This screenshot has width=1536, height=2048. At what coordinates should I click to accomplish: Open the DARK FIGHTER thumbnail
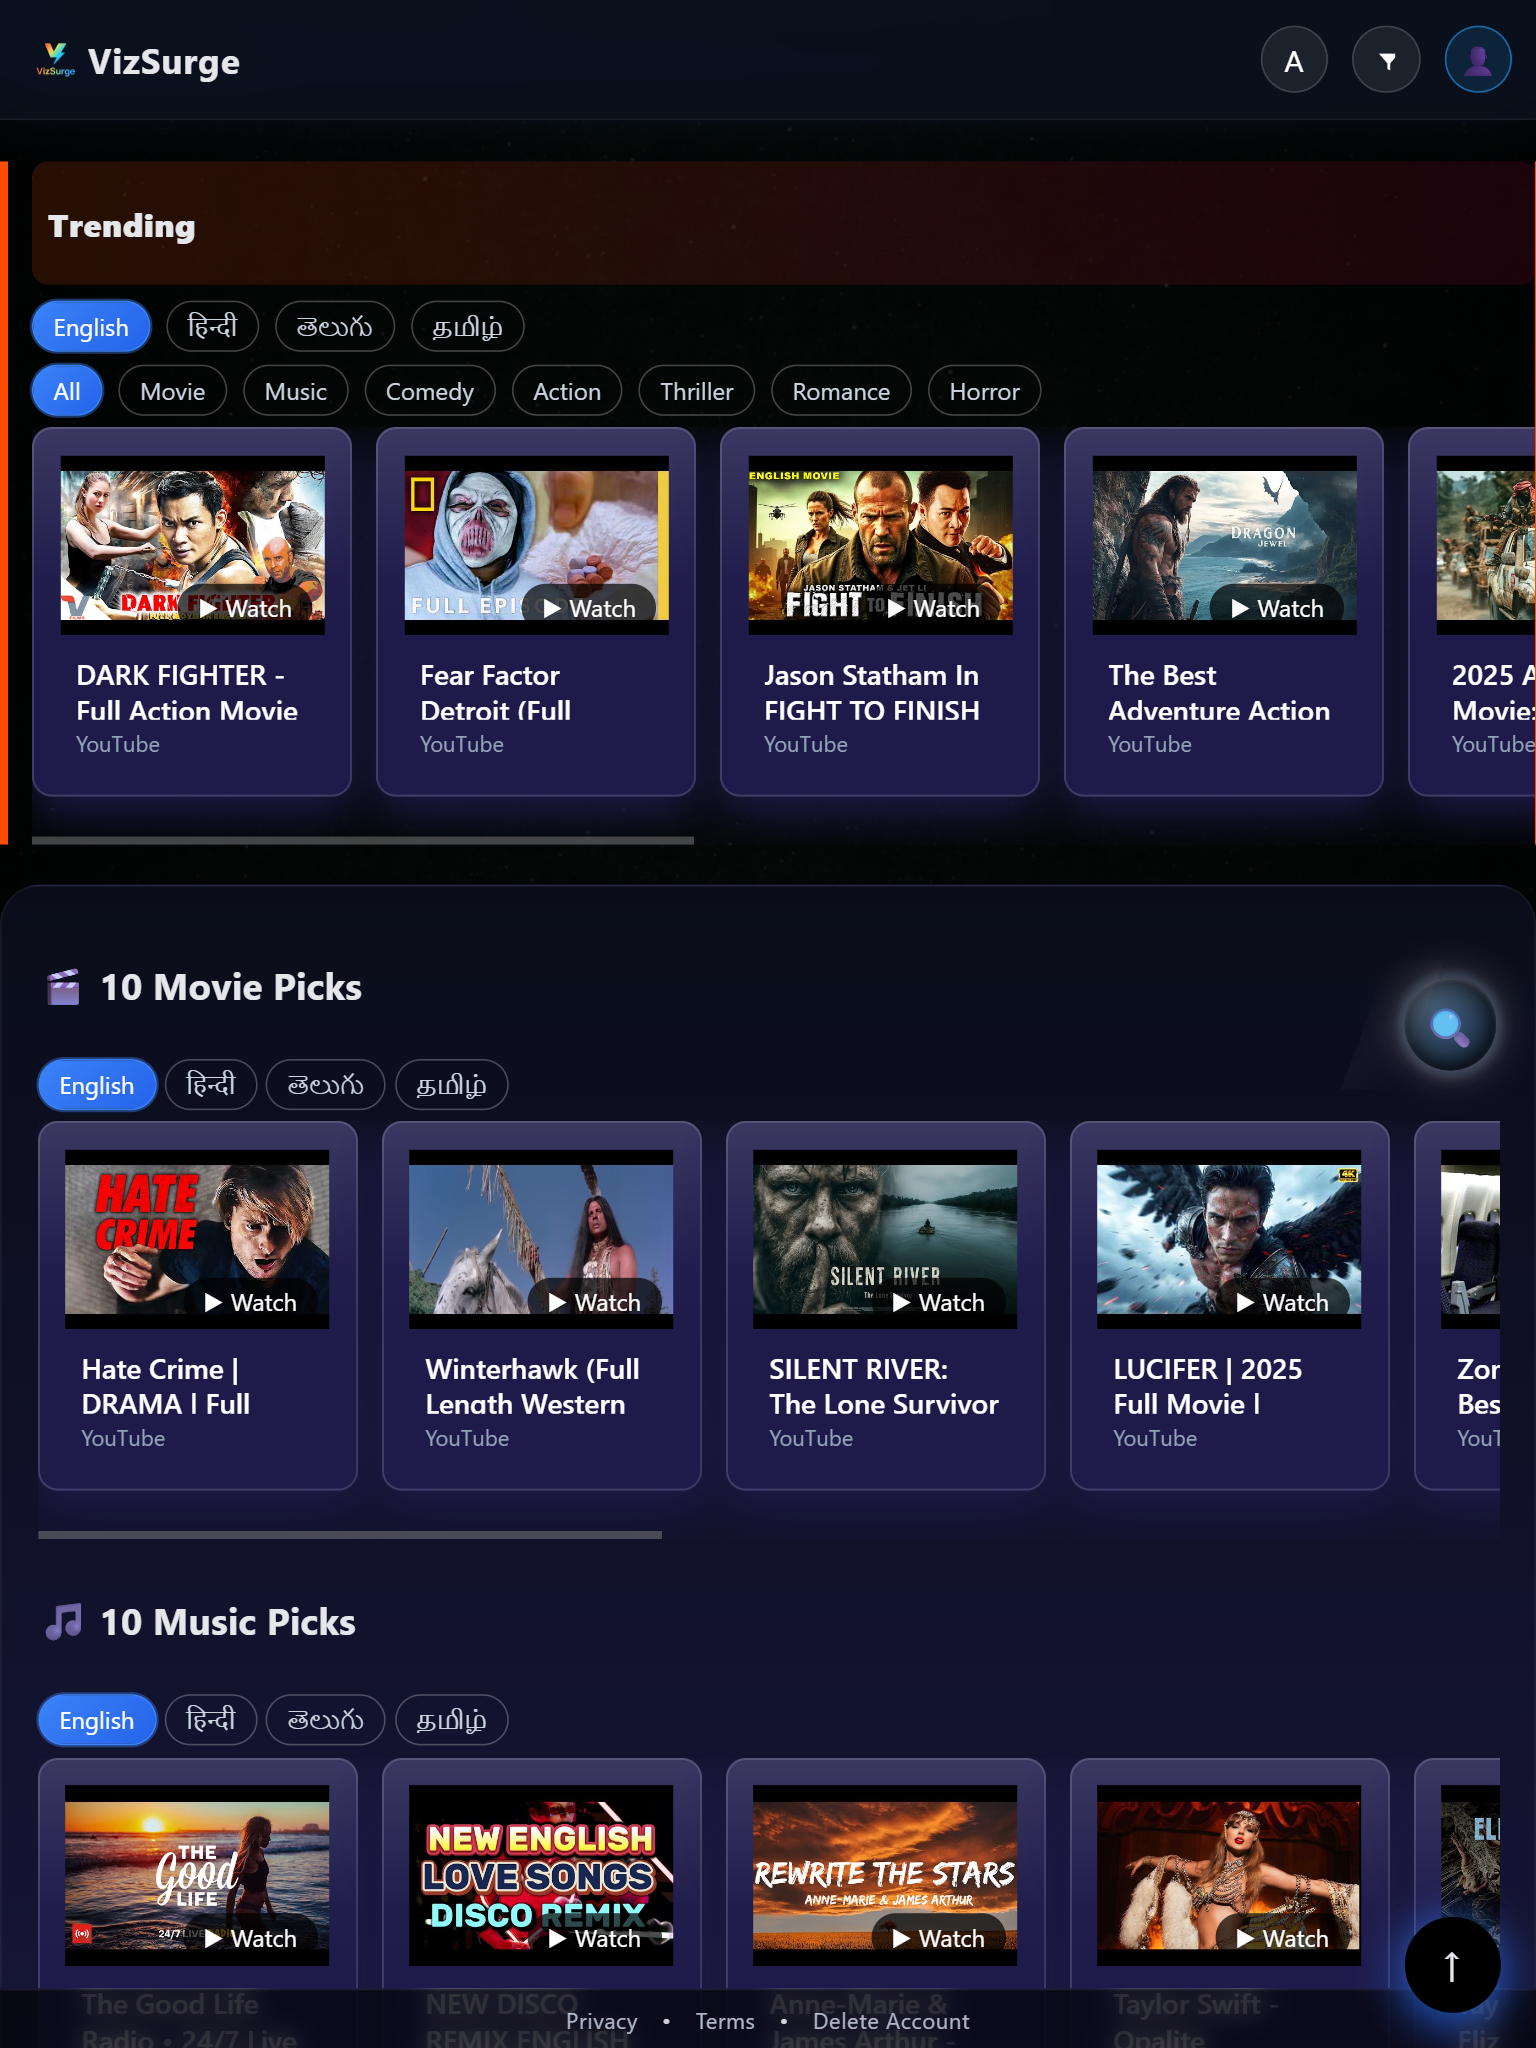[x=193, y=545]
